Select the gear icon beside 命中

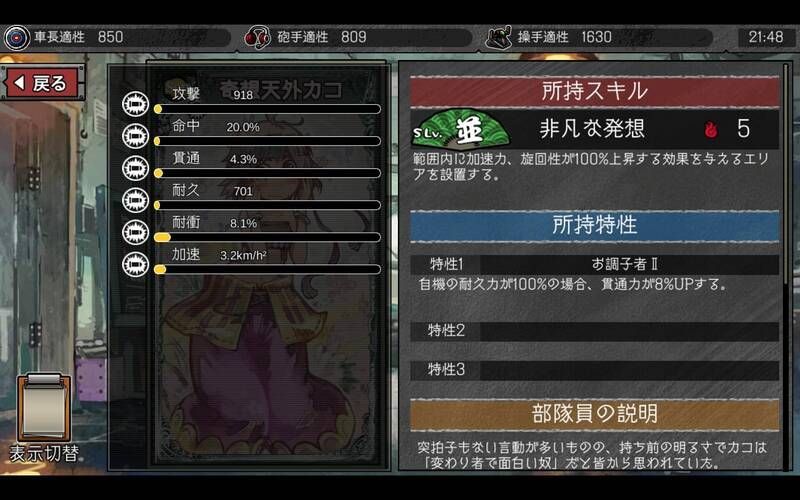click(135, 136)
